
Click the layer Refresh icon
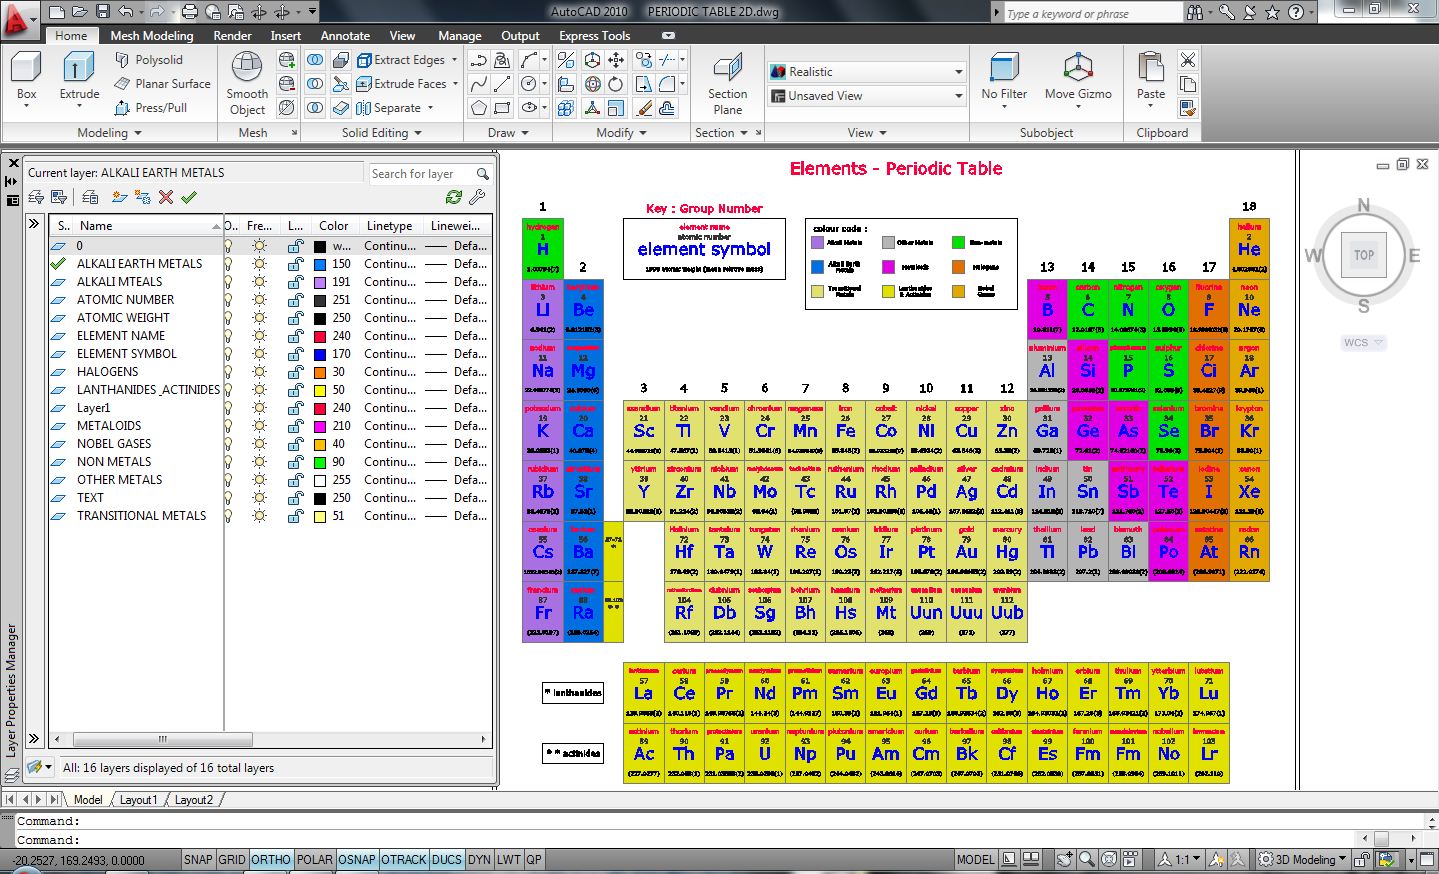pos(454,197)
